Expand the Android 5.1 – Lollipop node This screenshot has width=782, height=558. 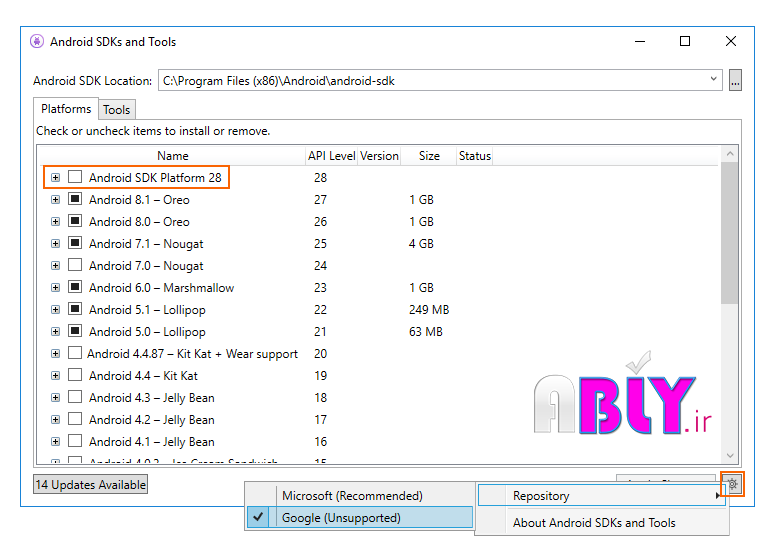pos(55,309)
